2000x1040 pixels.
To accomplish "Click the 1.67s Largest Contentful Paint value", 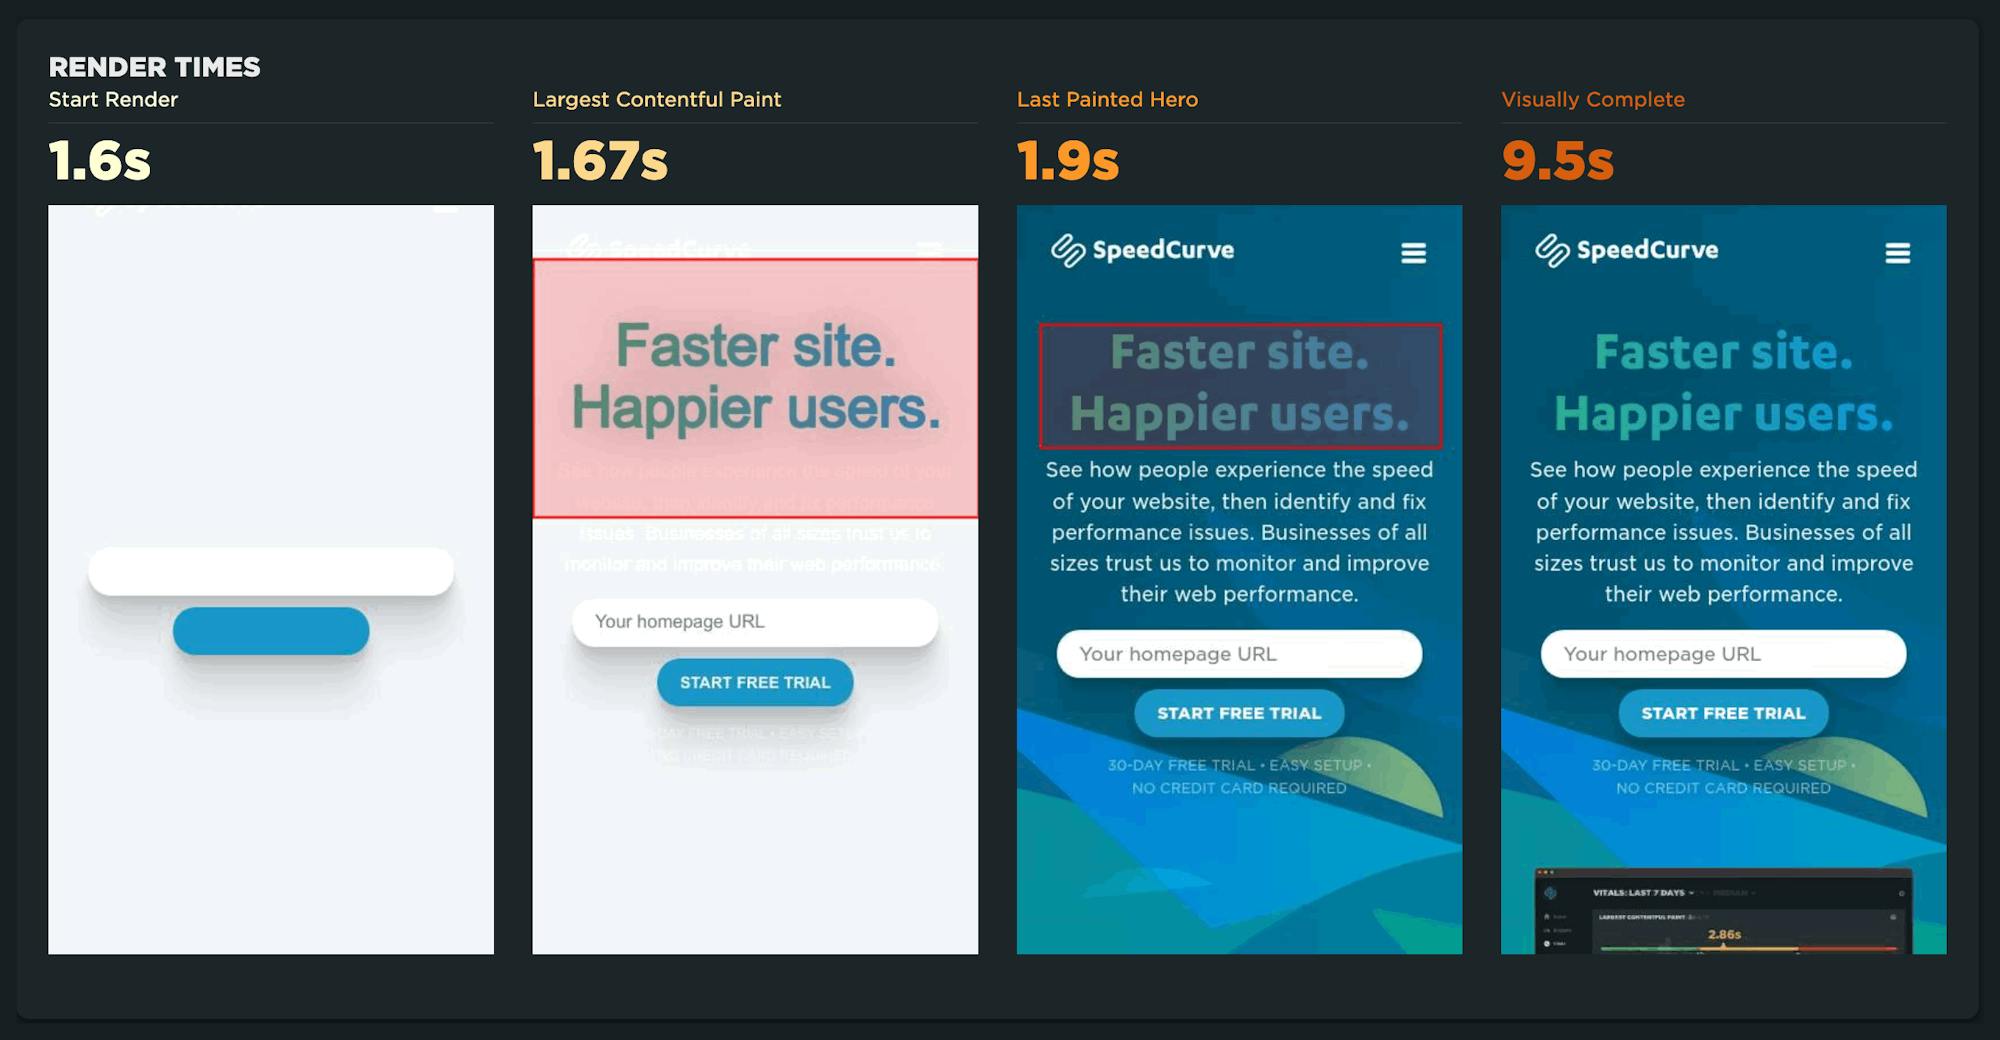I will pos(600,161).
